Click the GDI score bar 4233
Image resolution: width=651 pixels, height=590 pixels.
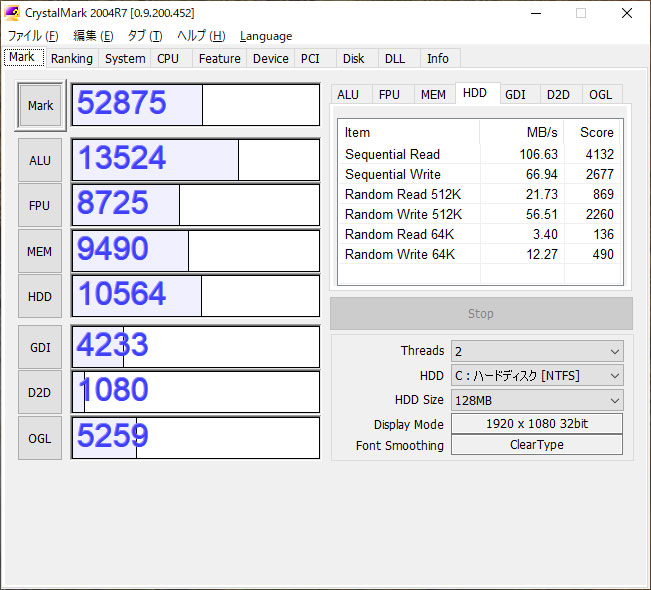click(196, 347)
